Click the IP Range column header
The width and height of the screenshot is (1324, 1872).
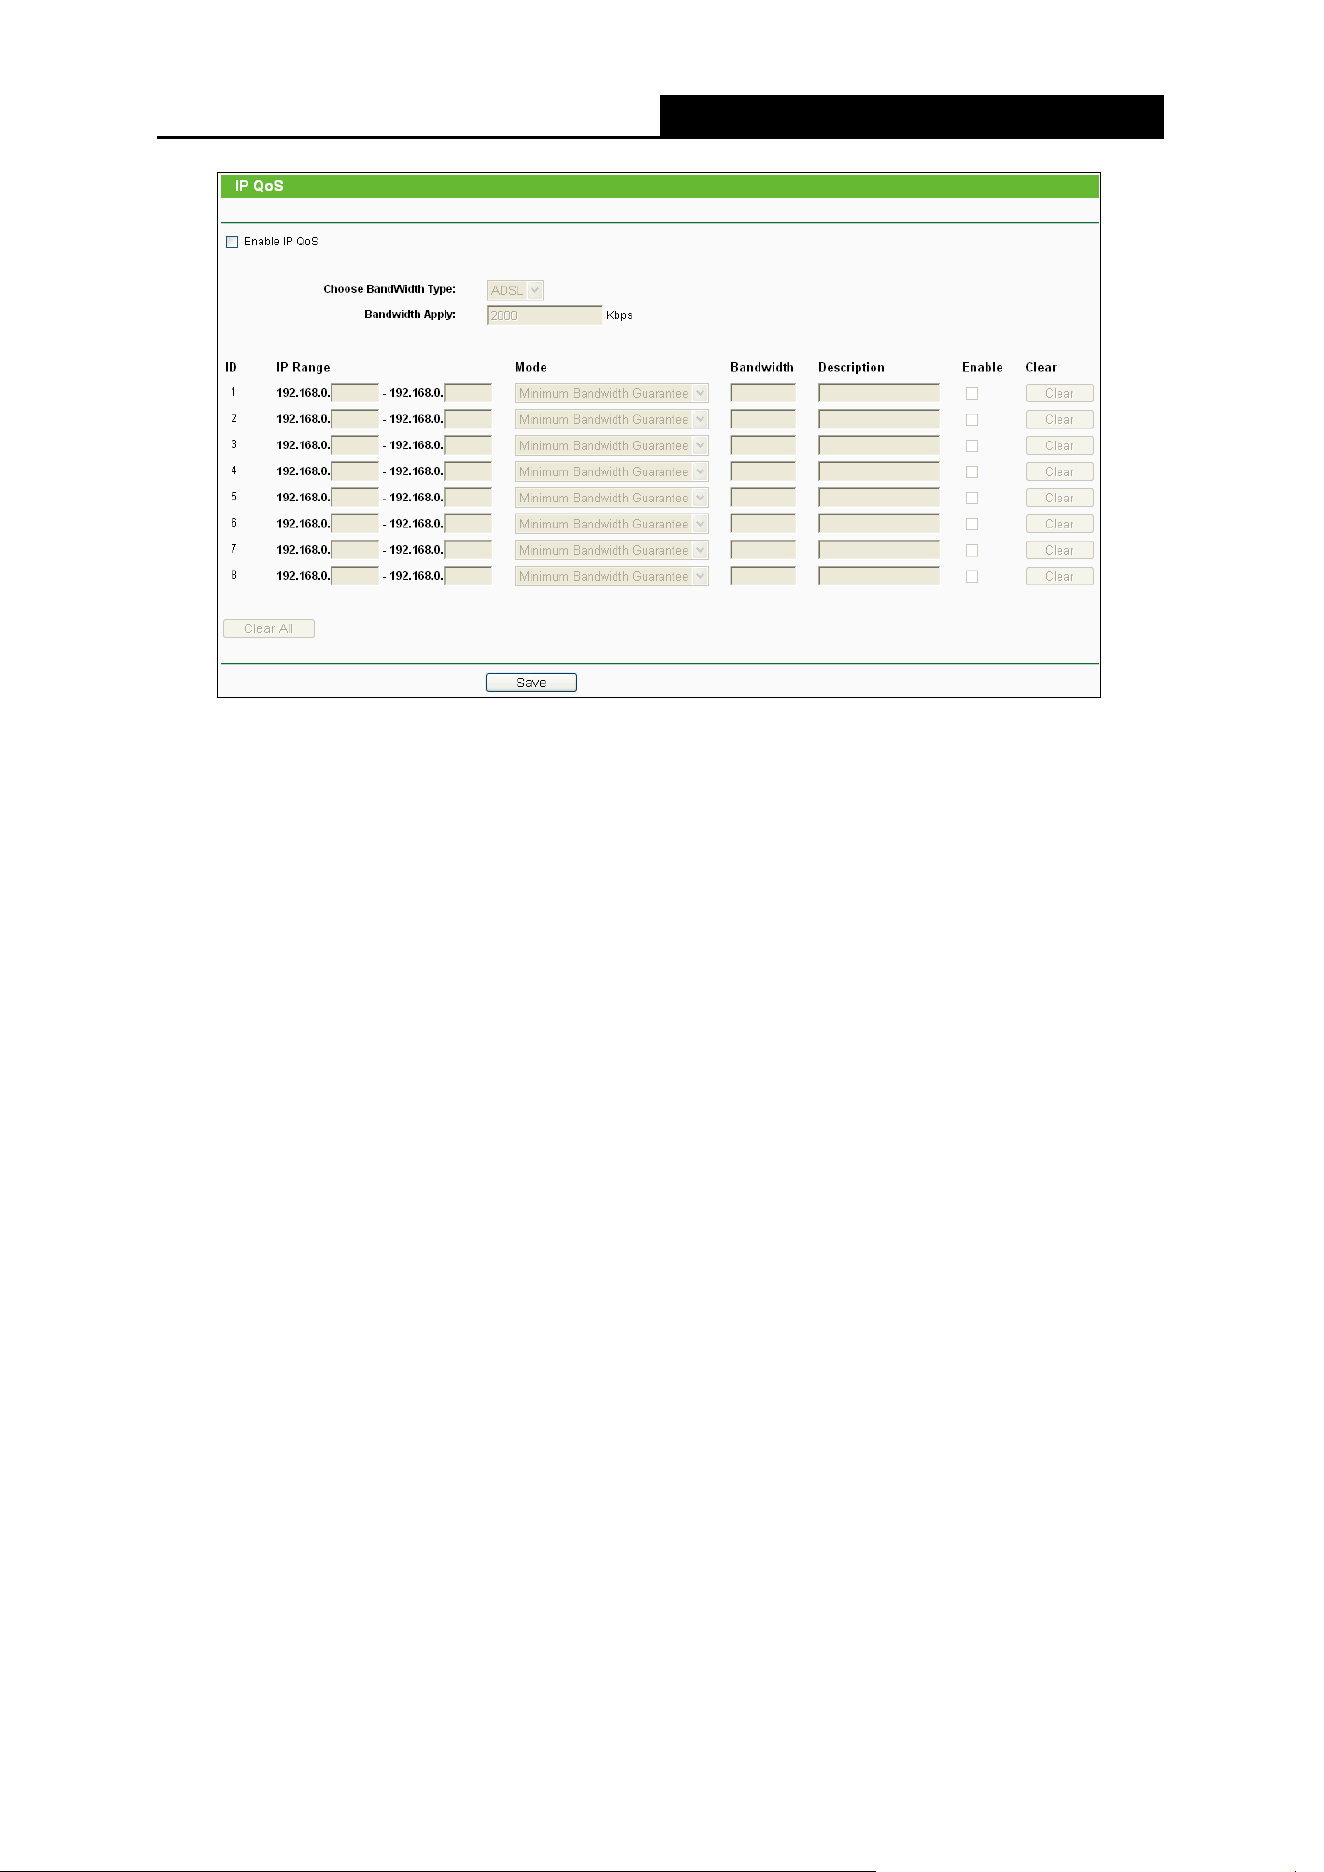(303, 368)
